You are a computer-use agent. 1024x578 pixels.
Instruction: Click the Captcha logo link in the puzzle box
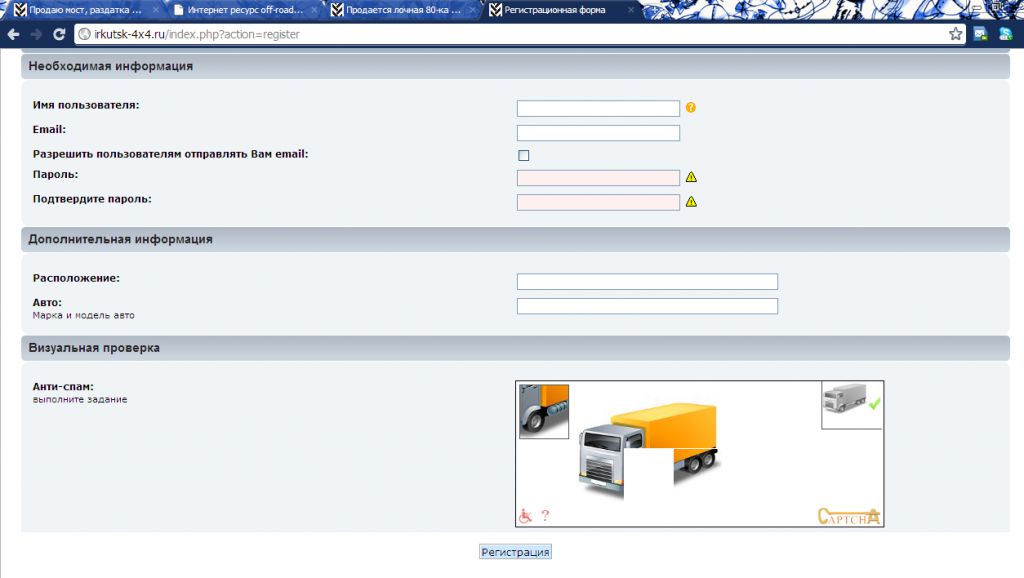point(849,516)
